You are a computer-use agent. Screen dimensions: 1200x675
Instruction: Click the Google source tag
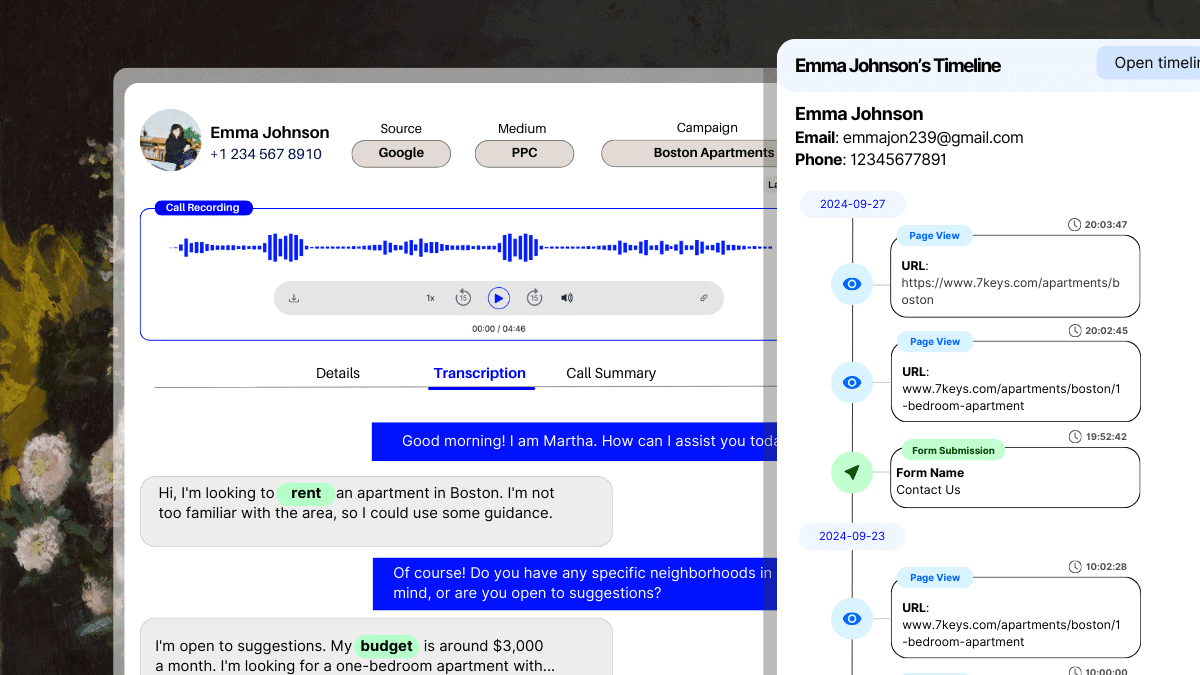coord(401,153)
